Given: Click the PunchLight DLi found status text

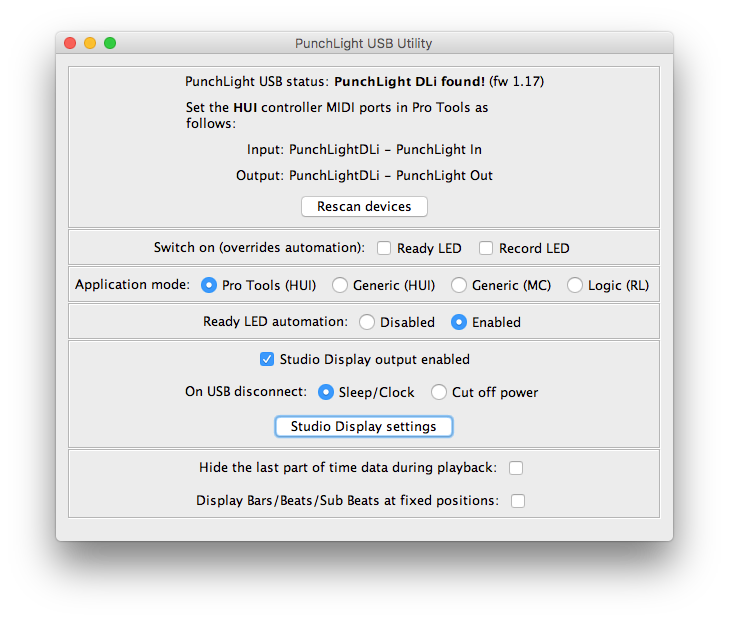Looking at the screenshot, I should click(x=410, y=82).
